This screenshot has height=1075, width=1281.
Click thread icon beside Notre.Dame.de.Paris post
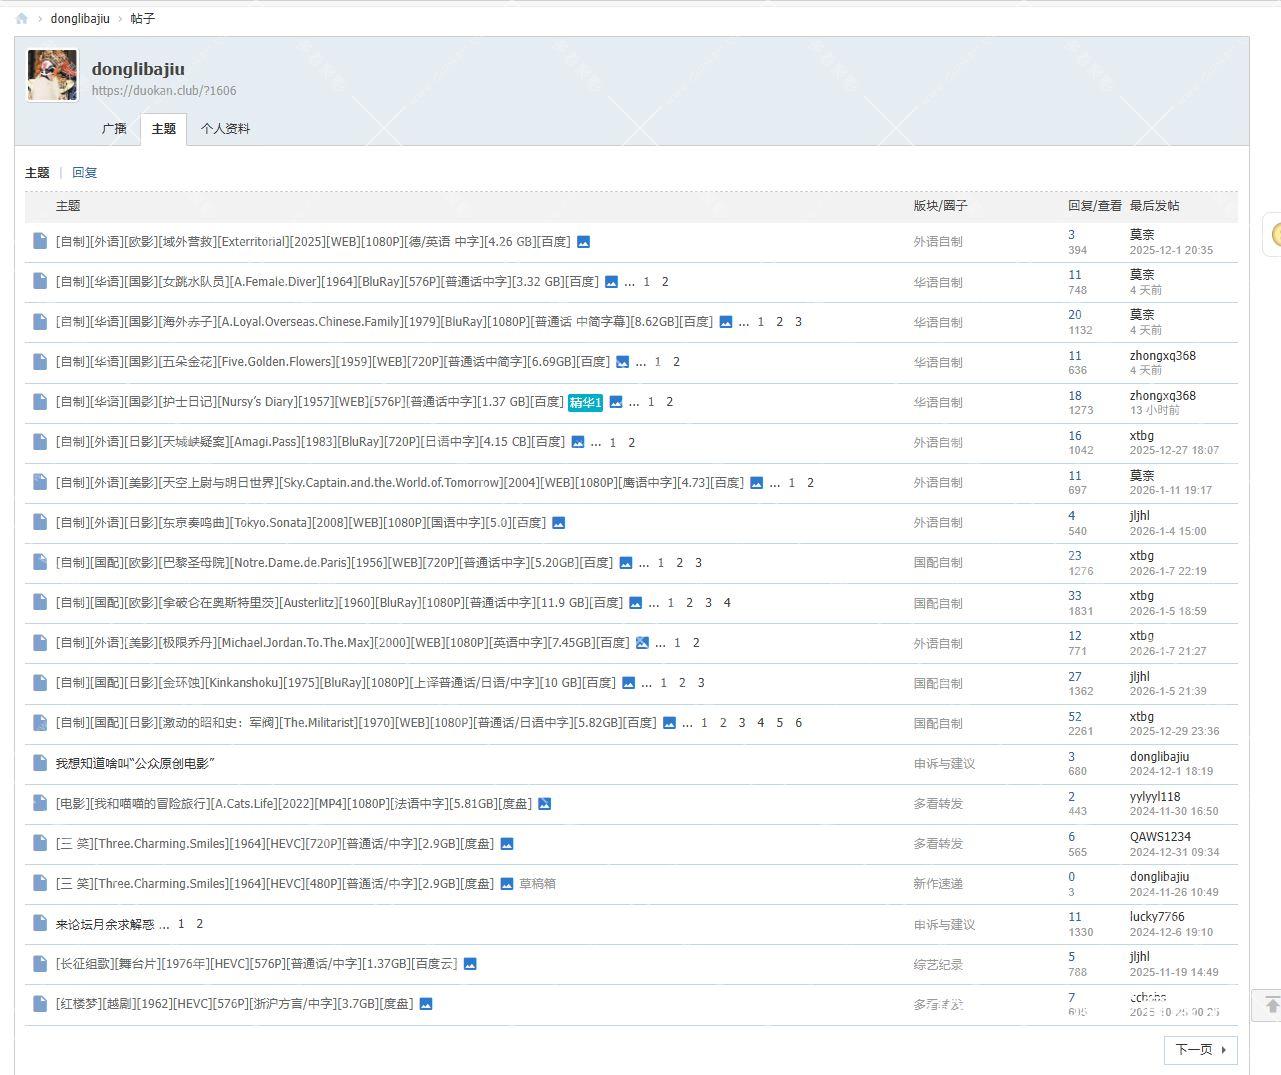pyautogui.click(x=40, y=562)
